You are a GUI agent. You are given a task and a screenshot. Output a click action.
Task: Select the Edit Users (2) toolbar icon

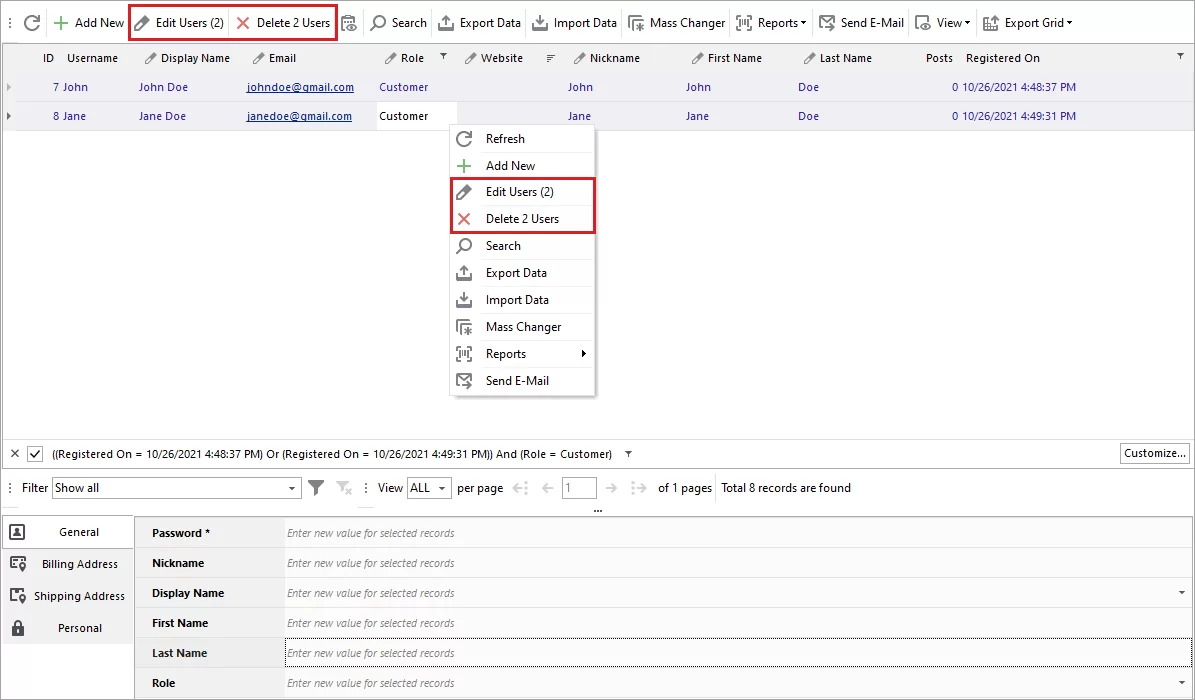click(x=178, y=22)
